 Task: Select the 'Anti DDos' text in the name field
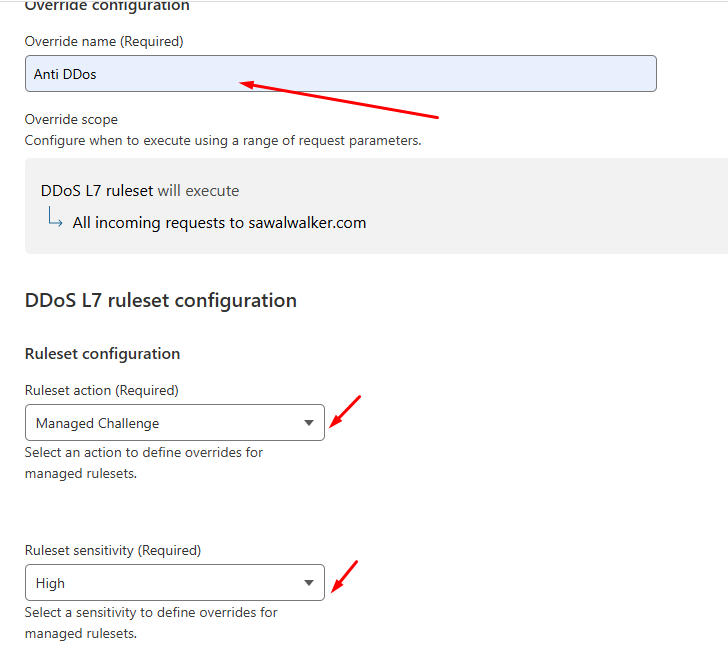pyautogui.click(x=65, y=74)
